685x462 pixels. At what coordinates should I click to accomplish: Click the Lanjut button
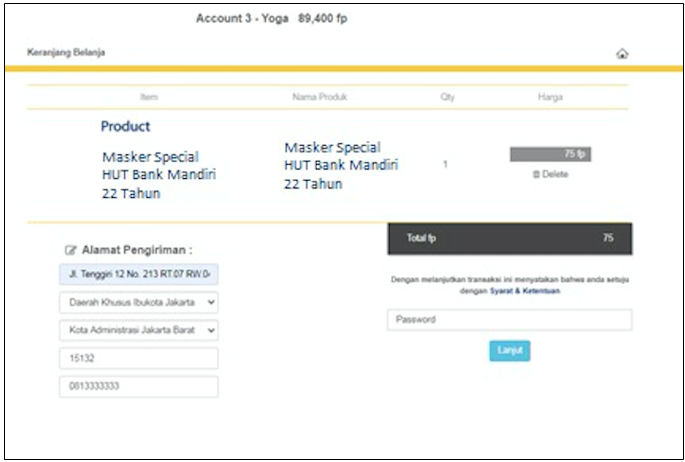[x=510, y=351]
